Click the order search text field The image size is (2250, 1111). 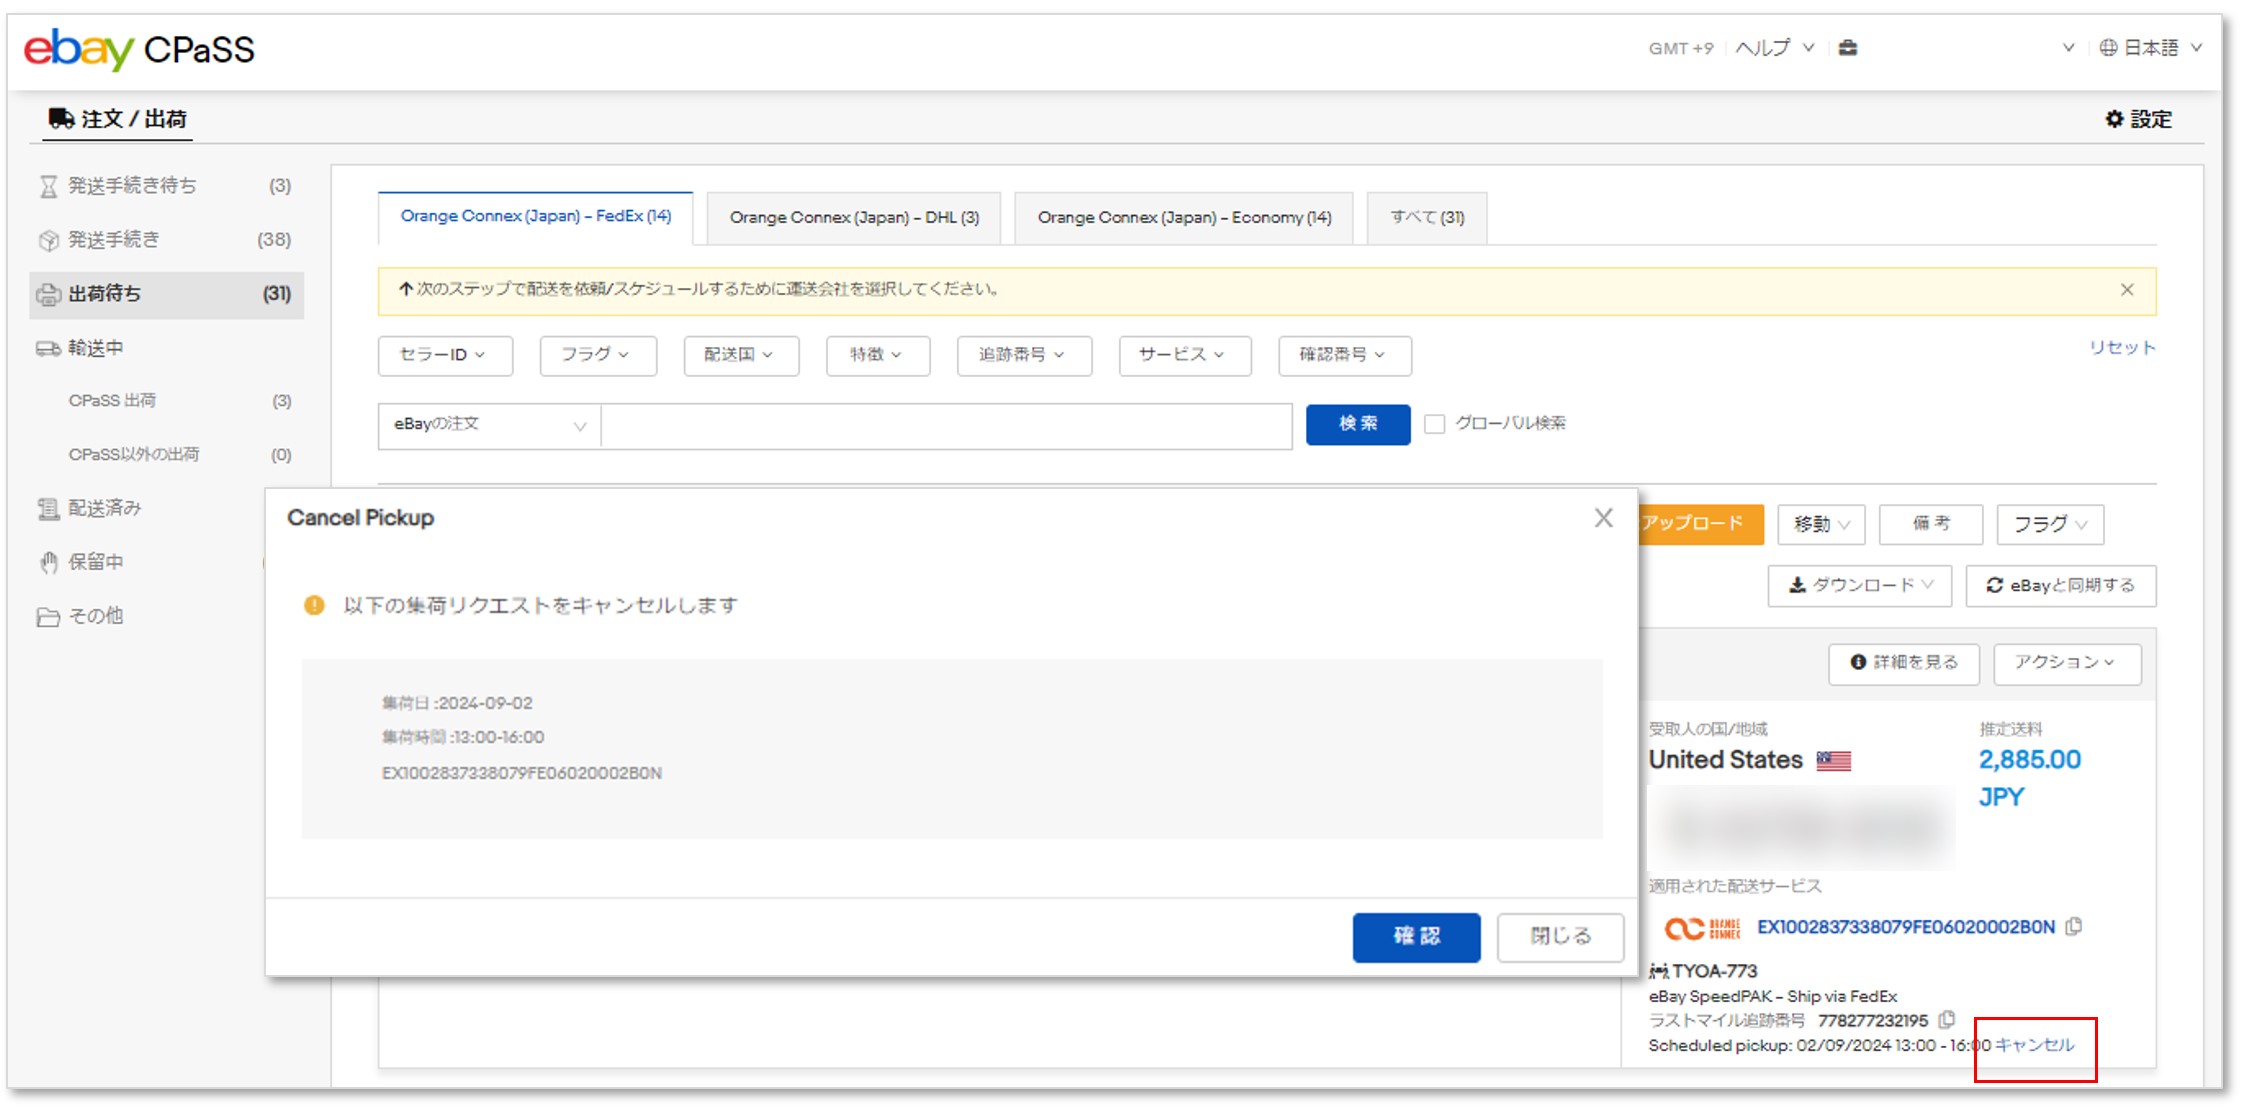click(x=946, y=425)
